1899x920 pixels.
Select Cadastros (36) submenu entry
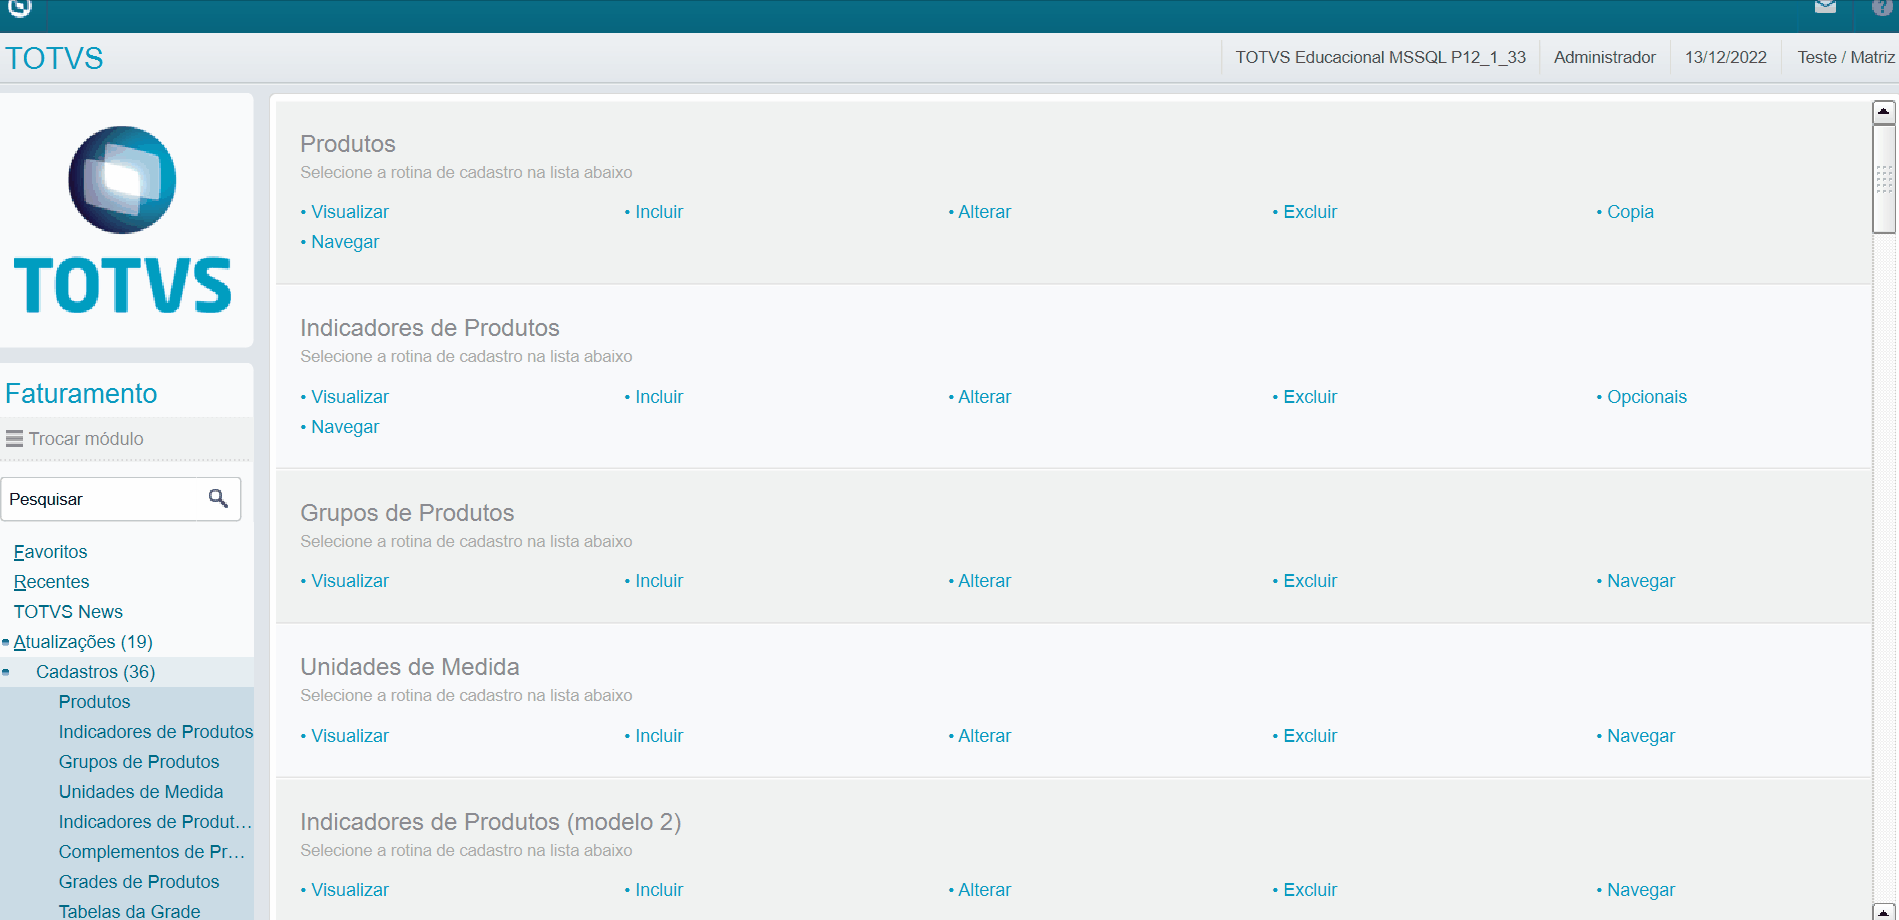96,672
